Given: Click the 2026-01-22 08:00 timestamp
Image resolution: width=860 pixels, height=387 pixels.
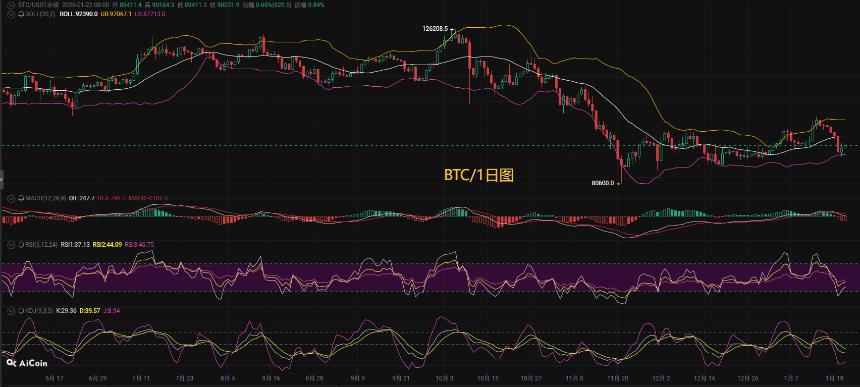Looking at the screenshot, I should (x=86, y=4).
